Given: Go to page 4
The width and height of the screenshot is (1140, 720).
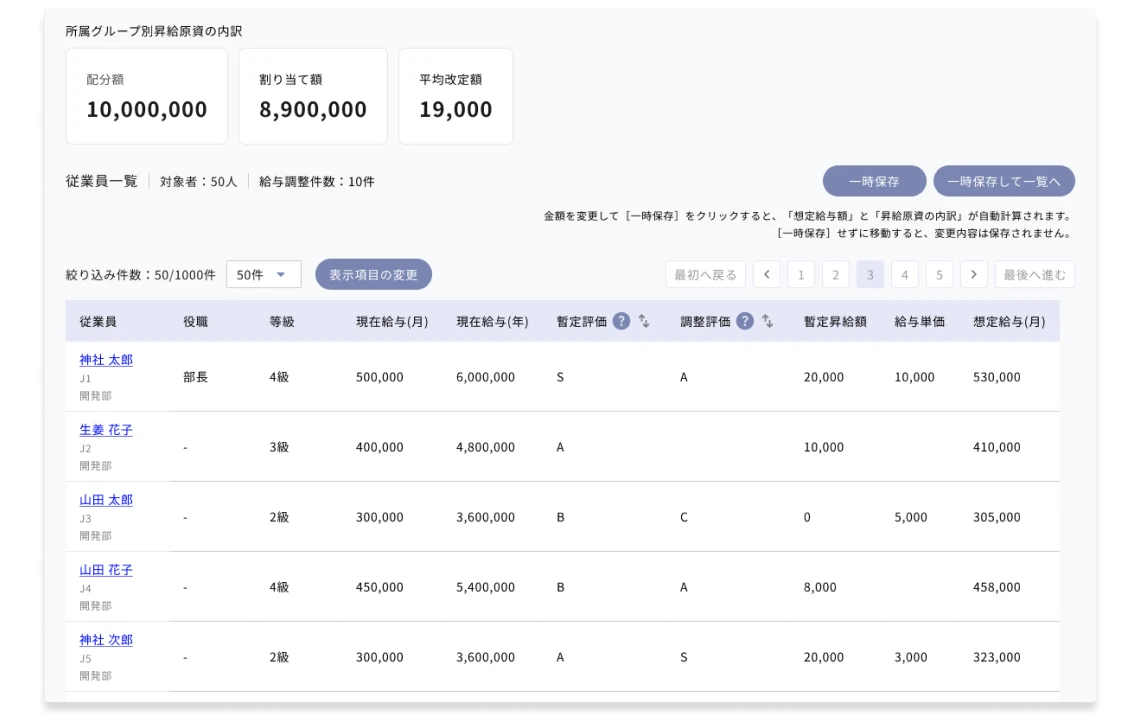Looking at the screenshot, I should click(904, 274).
